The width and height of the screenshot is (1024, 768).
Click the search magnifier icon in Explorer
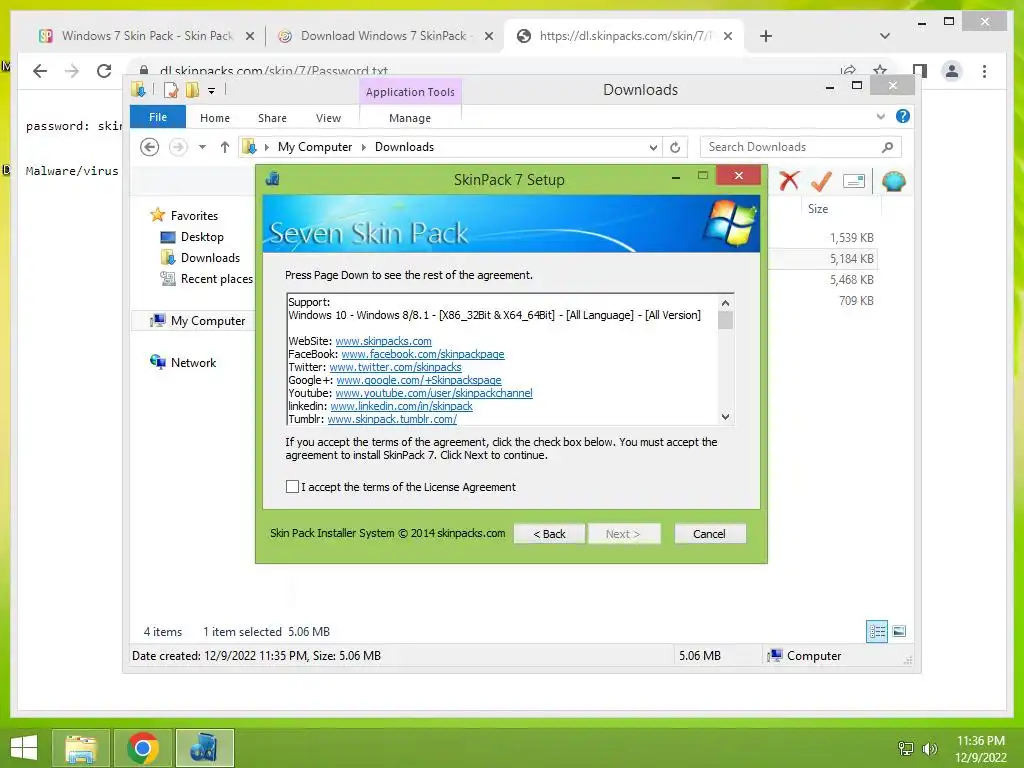887,147
